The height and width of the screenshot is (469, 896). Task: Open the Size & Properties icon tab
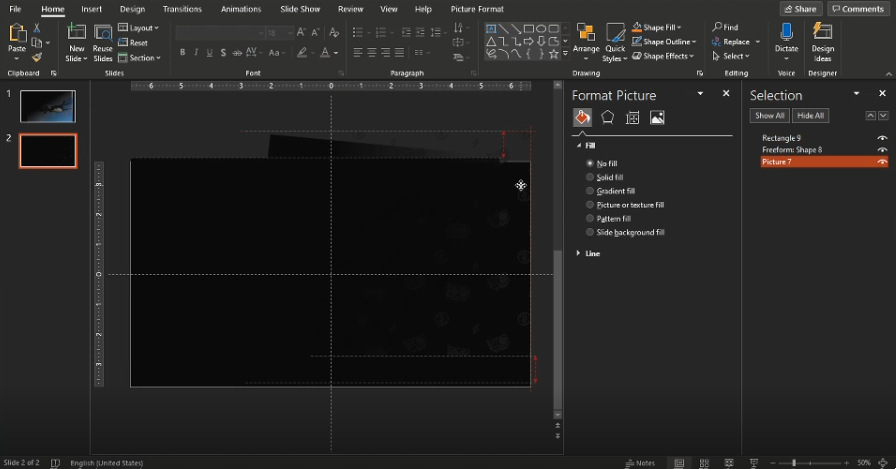[x=632, y=118]
